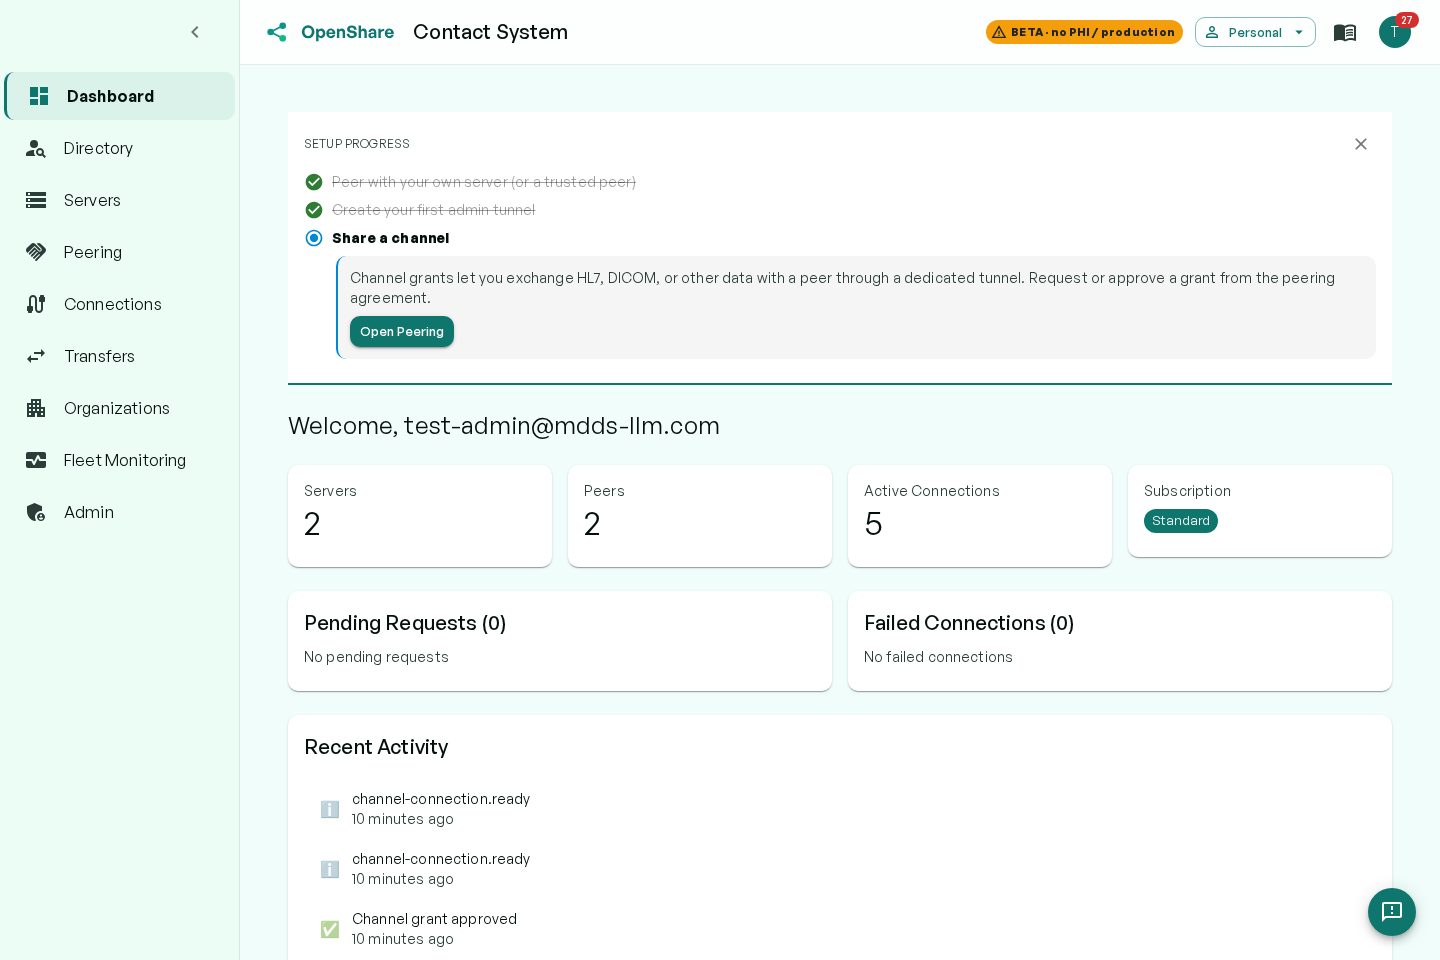The image size is (1440, 960).
Task: Open Fleet Monitoring in the sidebar
Action: point(120,460)
